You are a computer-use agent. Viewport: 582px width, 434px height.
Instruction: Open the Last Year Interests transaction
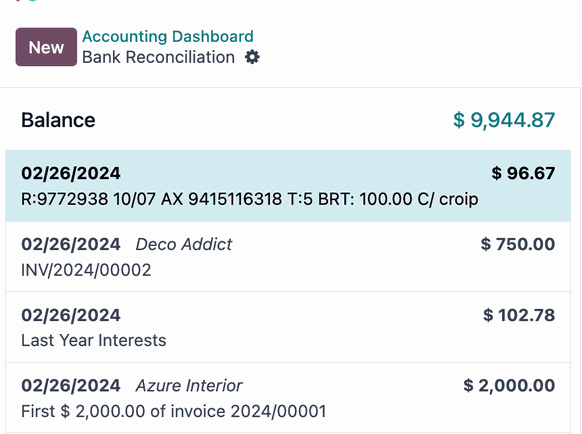point(288,327)
